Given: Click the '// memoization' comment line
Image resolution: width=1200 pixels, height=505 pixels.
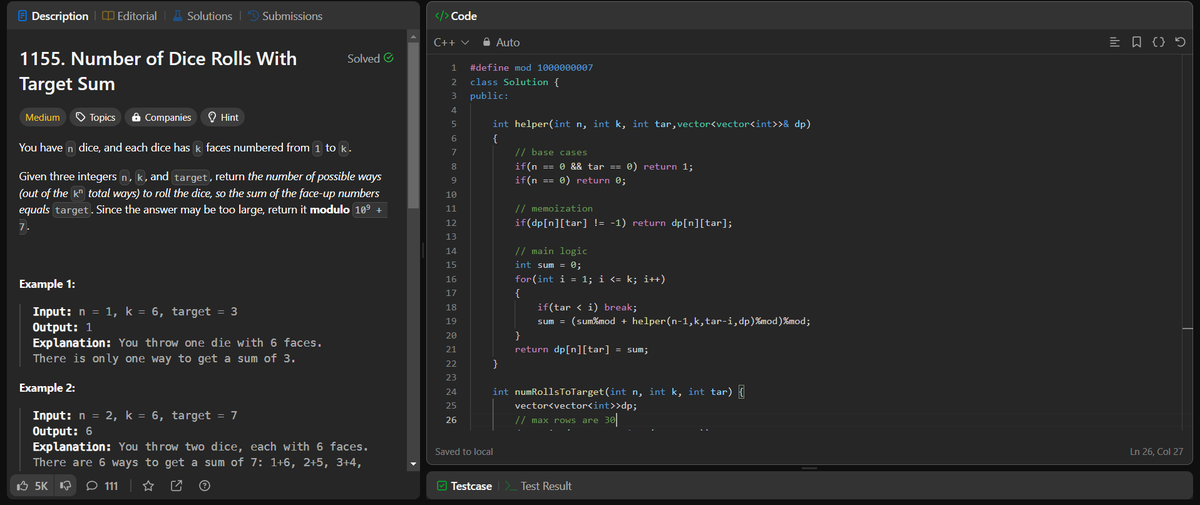Looking at the screenshot, I should point(553,208).
